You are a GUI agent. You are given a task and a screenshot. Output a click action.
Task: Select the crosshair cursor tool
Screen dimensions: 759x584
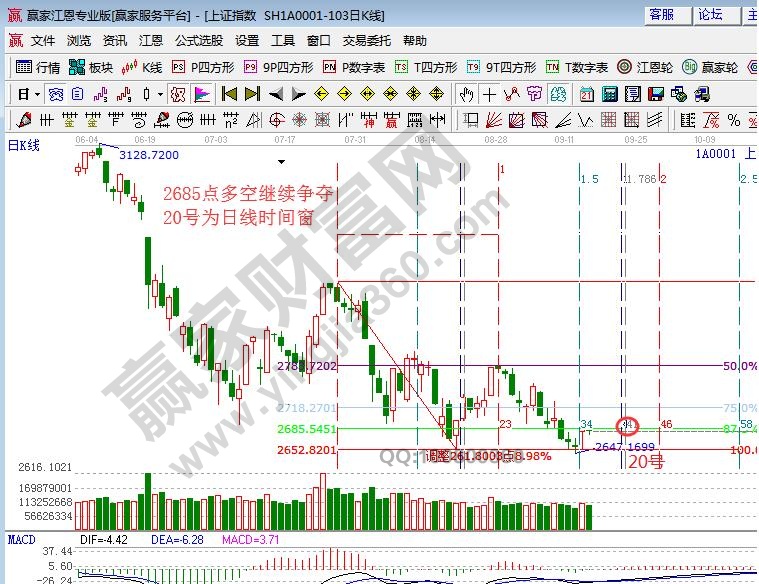point(489,94)
